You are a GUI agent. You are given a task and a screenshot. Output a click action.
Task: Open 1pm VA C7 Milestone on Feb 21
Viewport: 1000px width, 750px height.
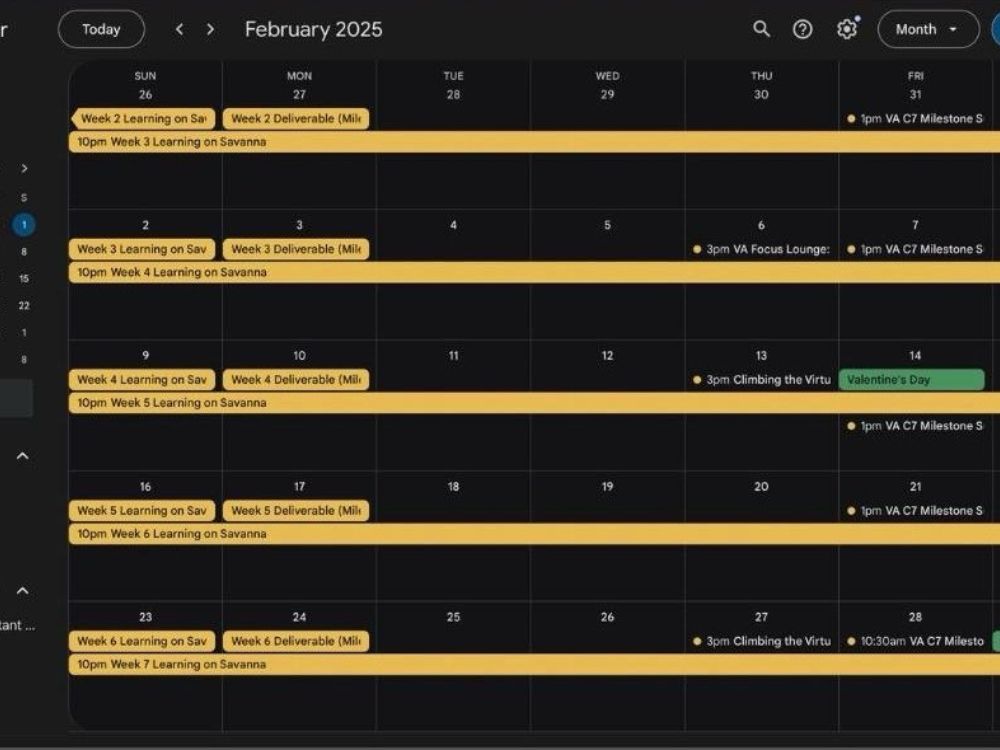pos(916,510)
